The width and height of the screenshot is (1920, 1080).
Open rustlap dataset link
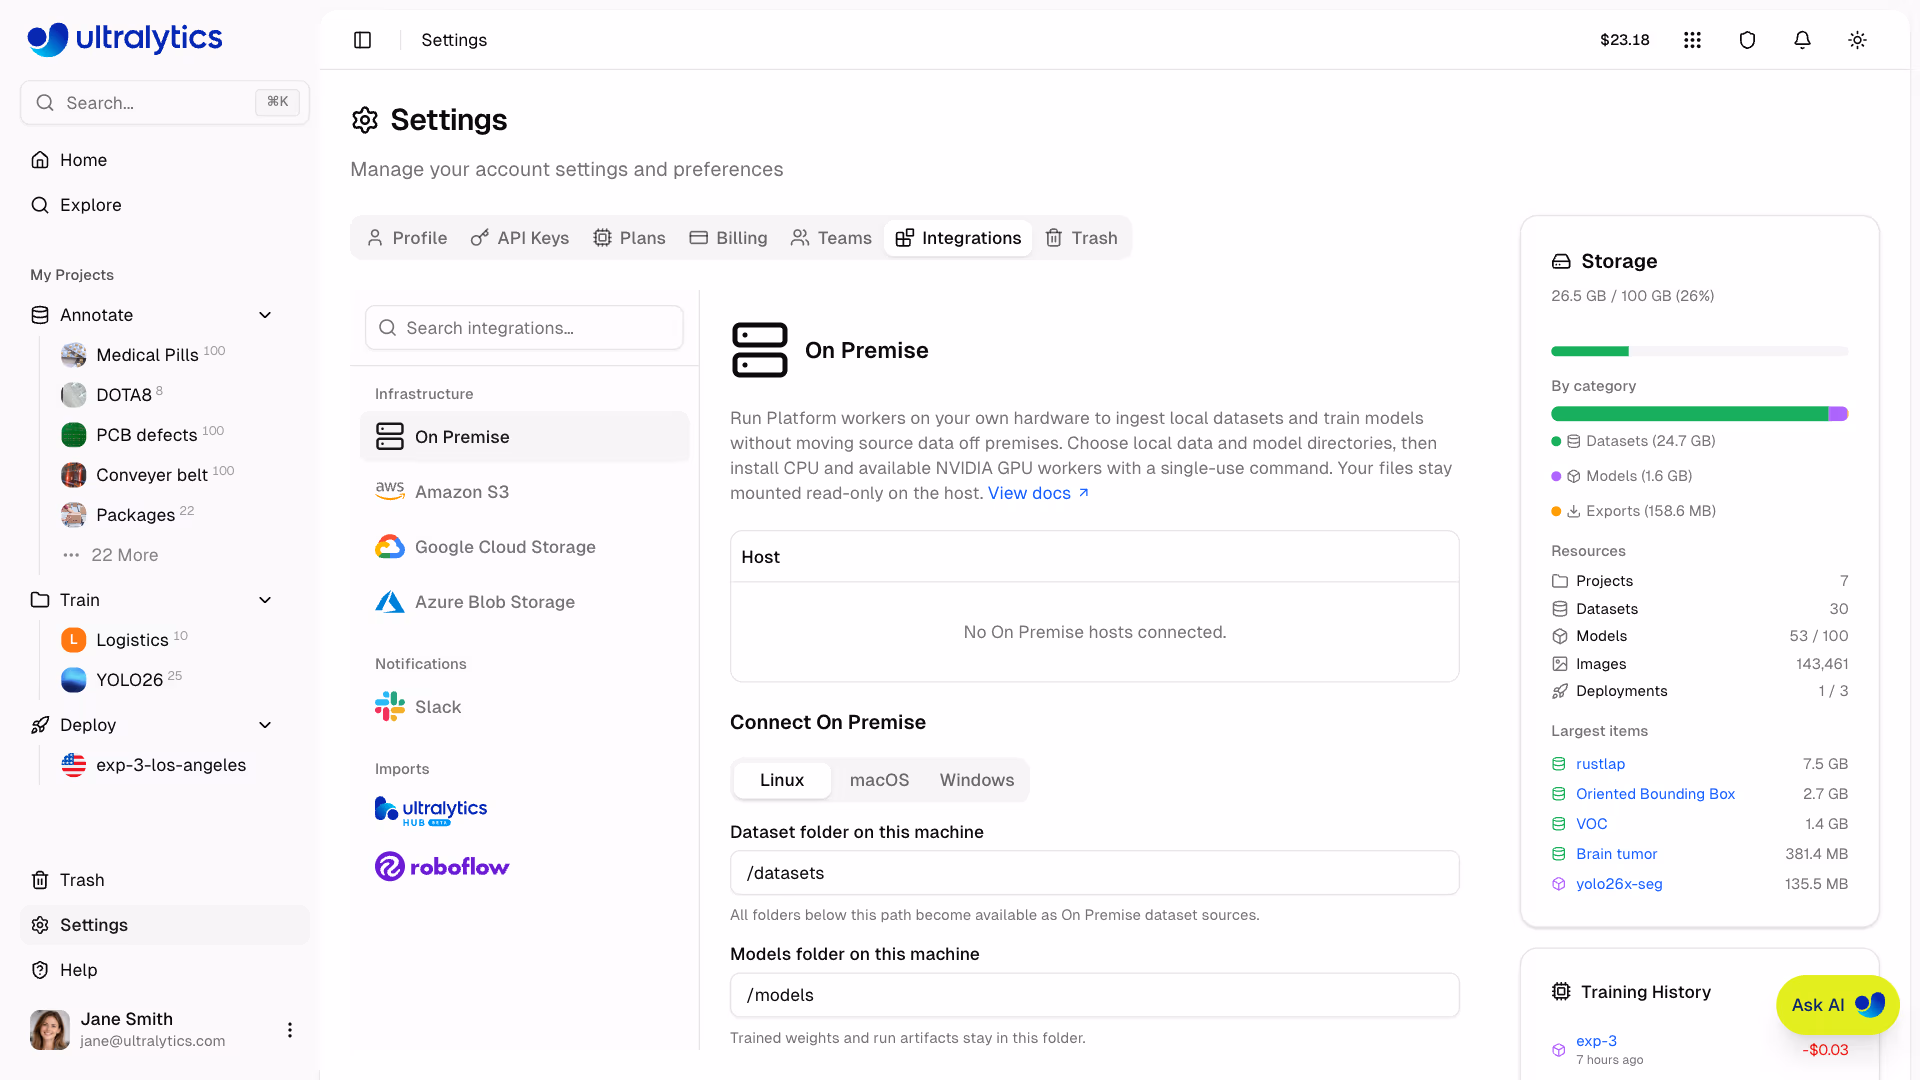(x=1600, y=764)
